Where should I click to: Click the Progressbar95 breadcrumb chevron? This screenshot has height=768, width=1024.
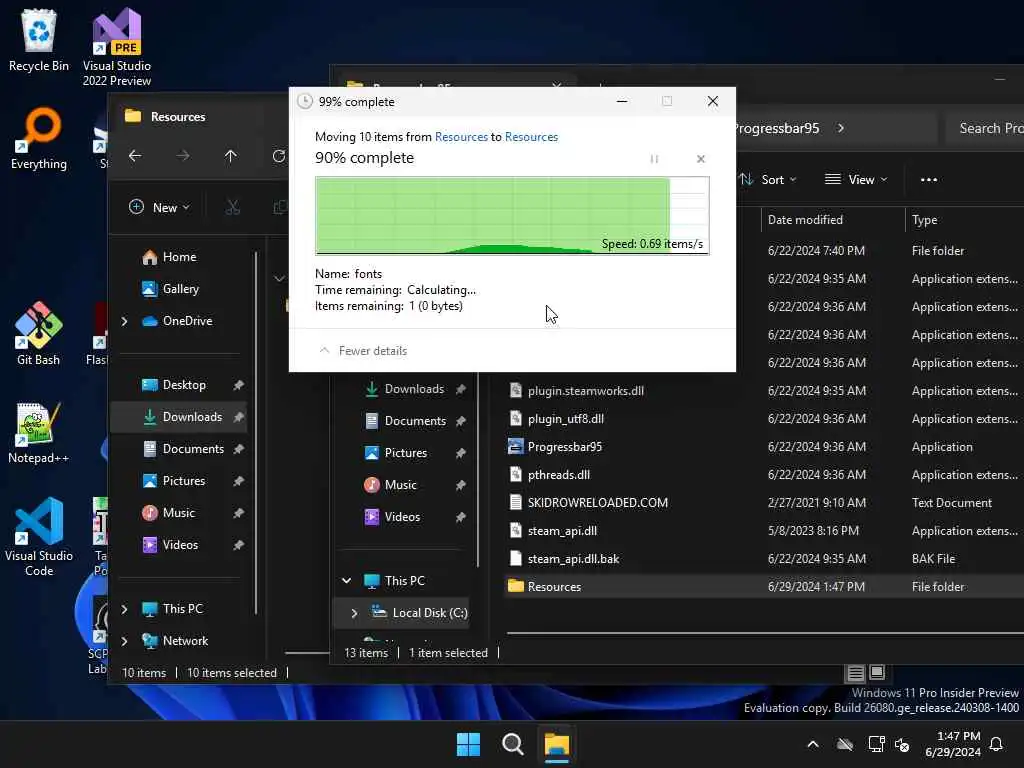click(x=841, y=128)
